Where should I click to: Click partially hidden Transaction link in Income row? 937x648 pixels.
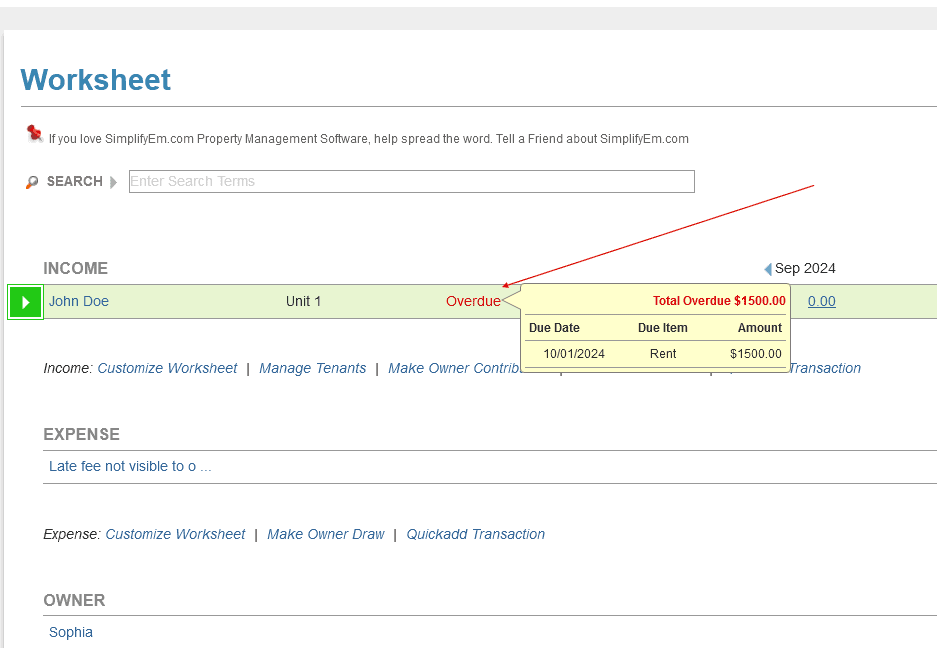825,368
